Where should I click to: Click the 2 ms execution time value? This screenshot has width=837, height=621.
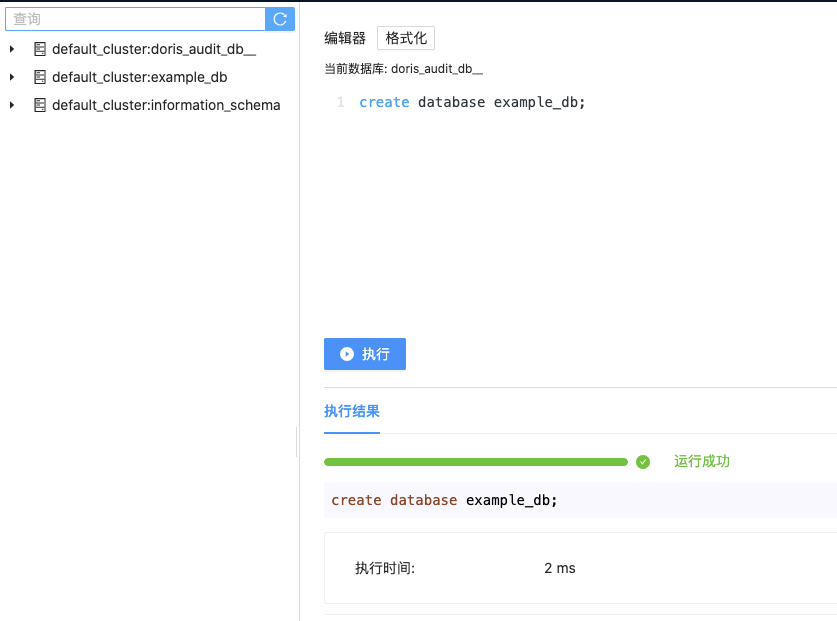coord(559,568)
